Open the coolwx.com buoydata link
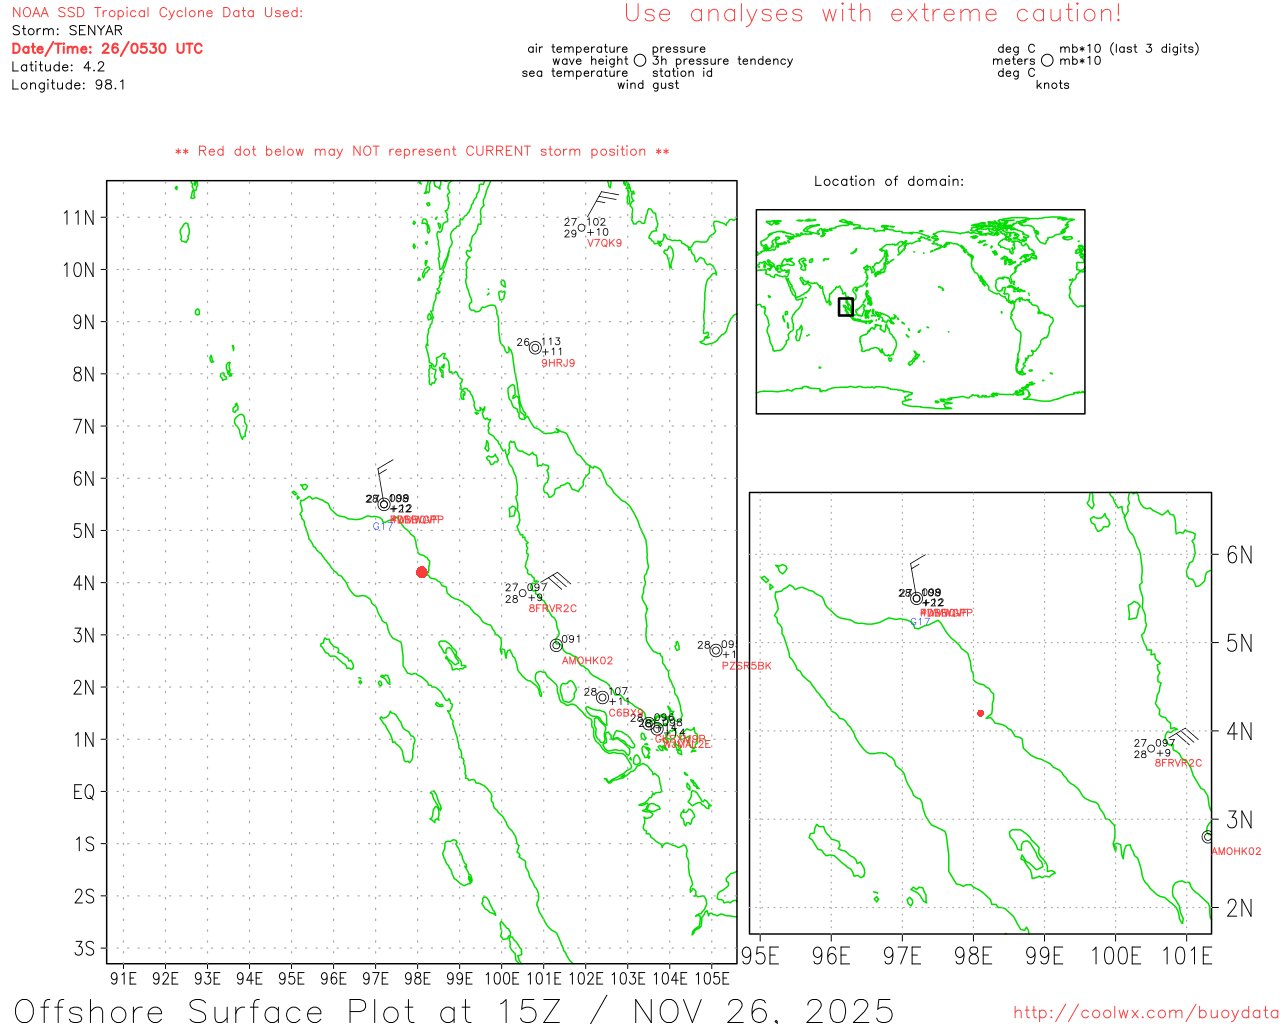Screen dimensions: 1280x1024 pyautogui.click(x=1145, y=1013)
